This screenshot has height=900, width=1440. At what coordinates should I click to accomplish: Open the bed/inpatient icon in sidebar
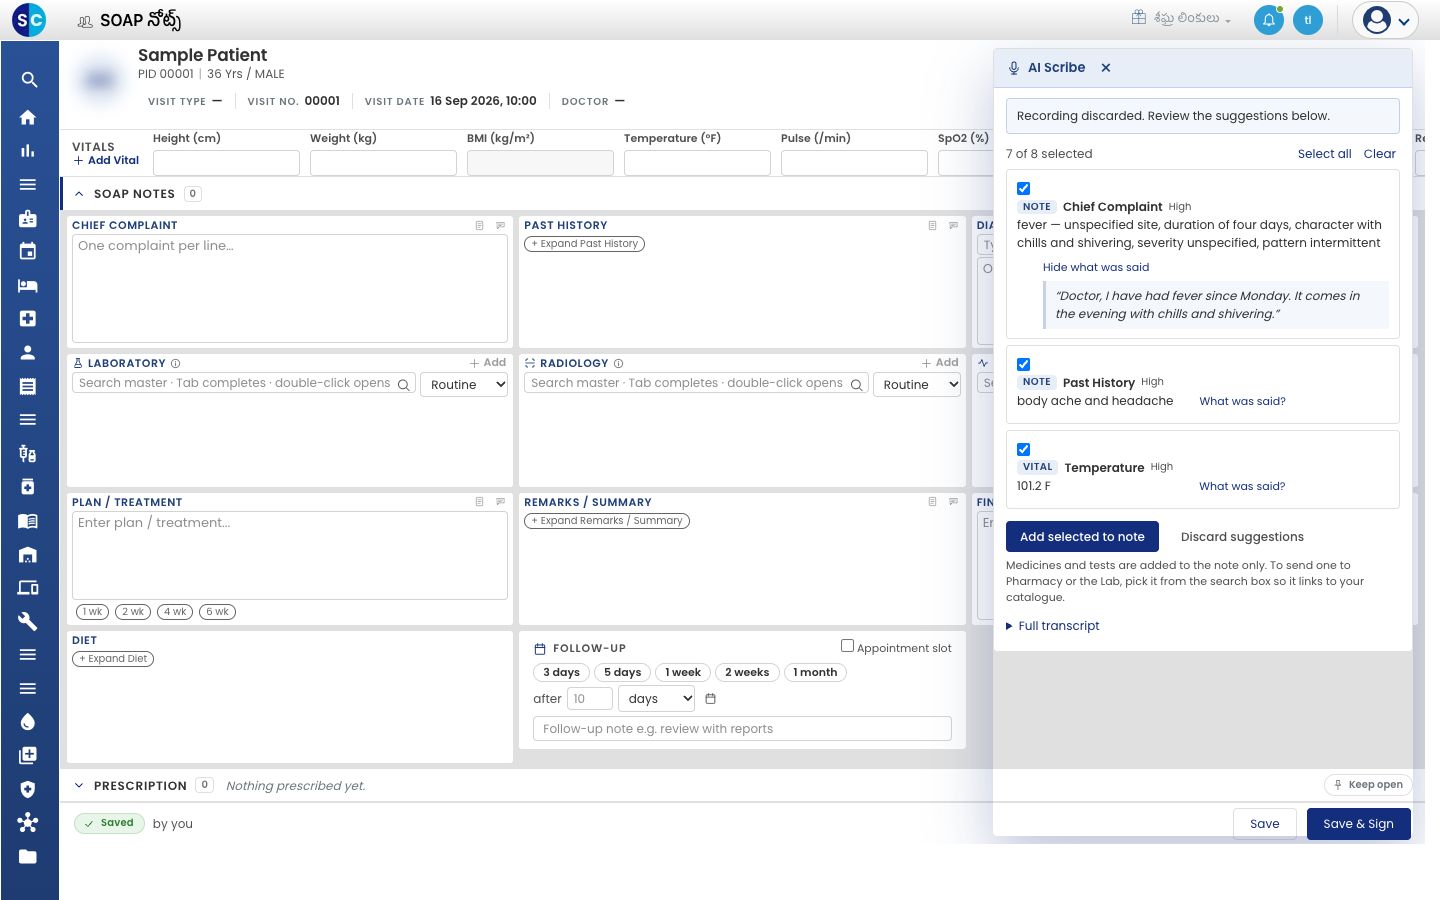(x=28, y=285)
